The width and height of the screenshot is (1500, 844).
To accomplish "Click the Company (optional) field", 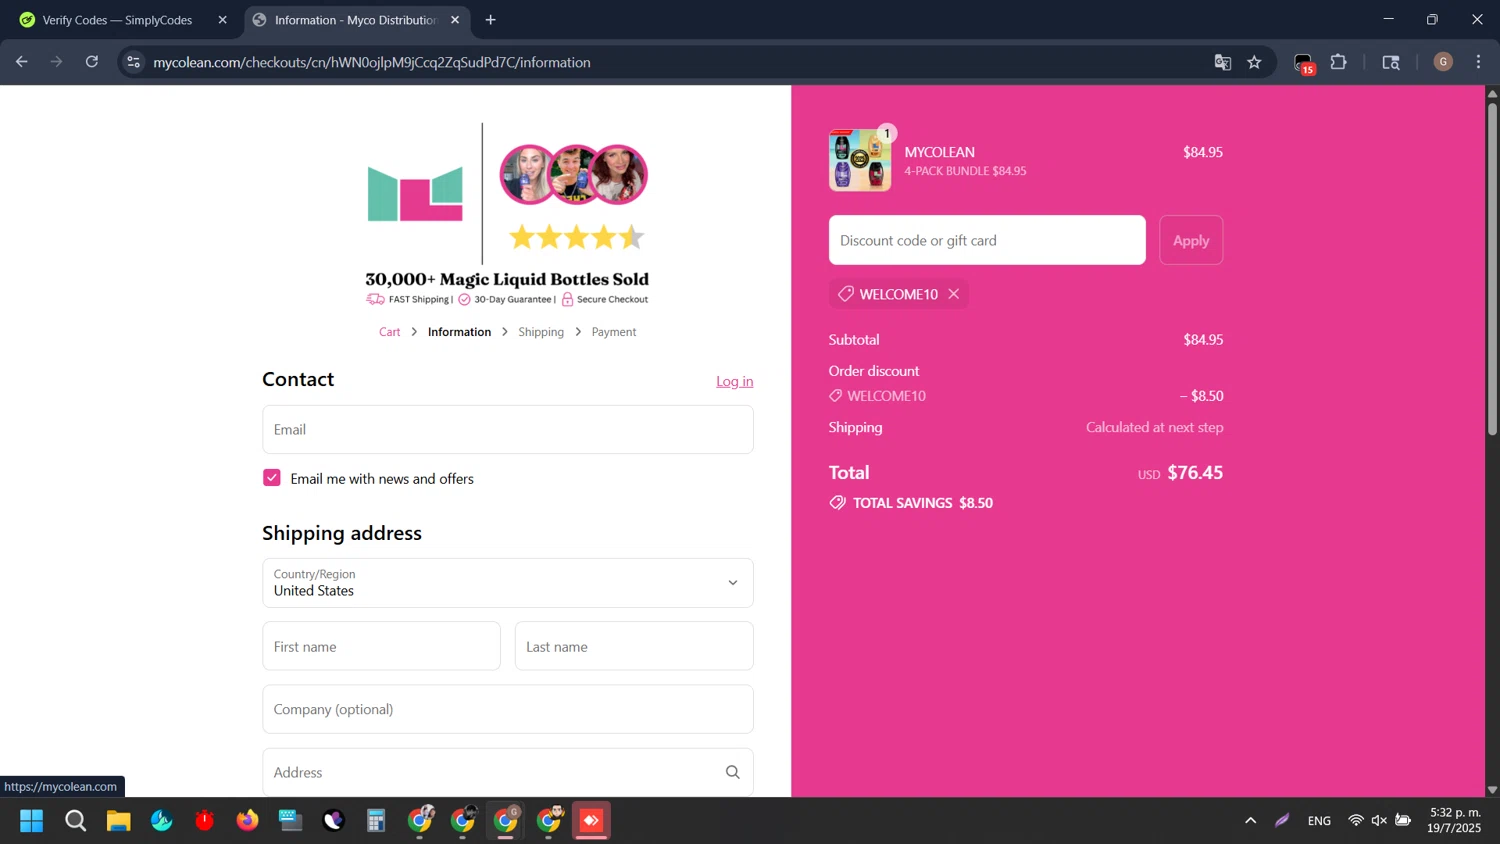I will [x=508, y=709].
